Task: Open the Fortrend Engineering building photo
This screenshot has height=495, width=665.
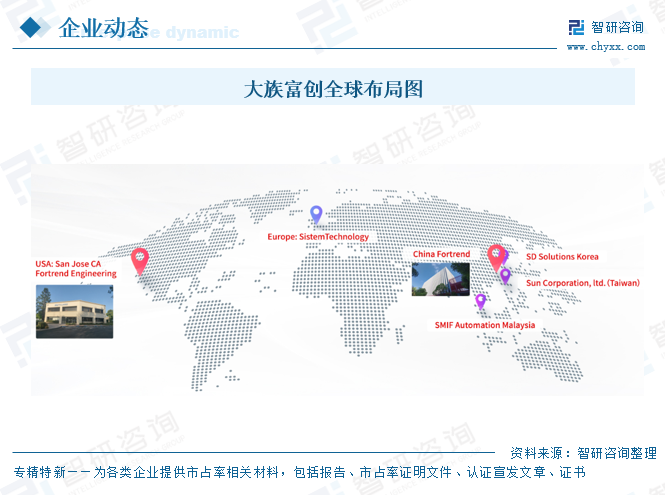Action: point(75,311)
